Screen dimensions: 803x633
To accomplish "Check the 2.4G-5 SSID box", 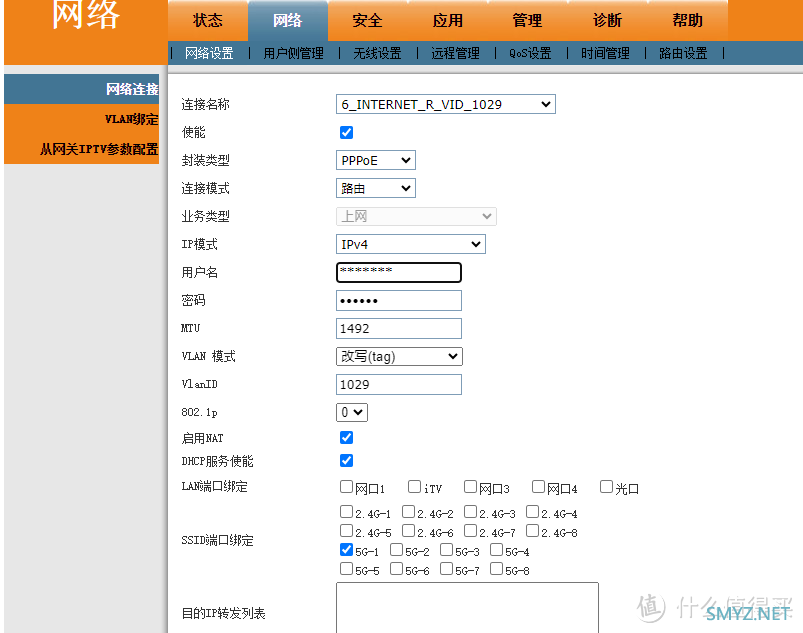I will click(346, 531).
